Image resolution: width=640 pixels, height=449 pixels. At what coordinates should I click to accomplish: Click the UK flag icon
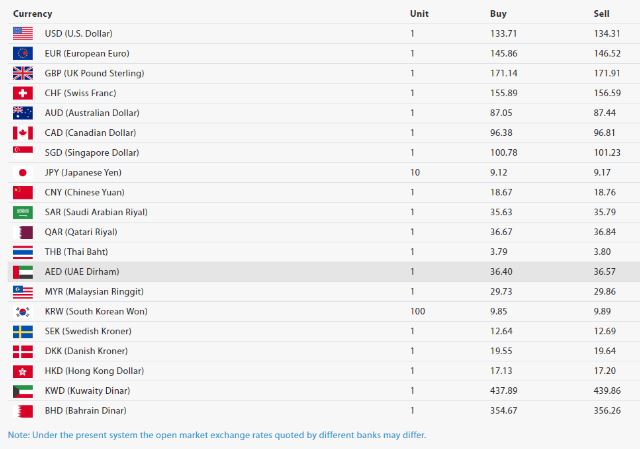coord(23,73)
